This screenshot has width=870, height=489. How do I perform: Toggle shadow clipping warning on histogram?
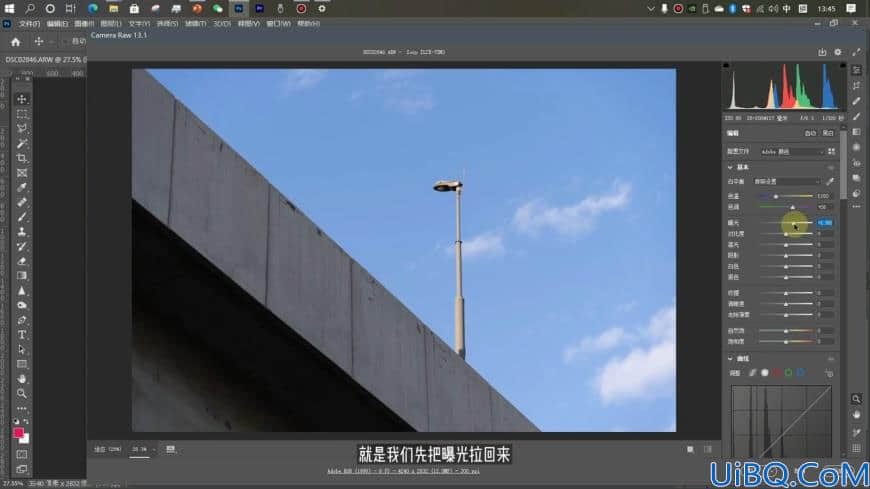(726, 65)
